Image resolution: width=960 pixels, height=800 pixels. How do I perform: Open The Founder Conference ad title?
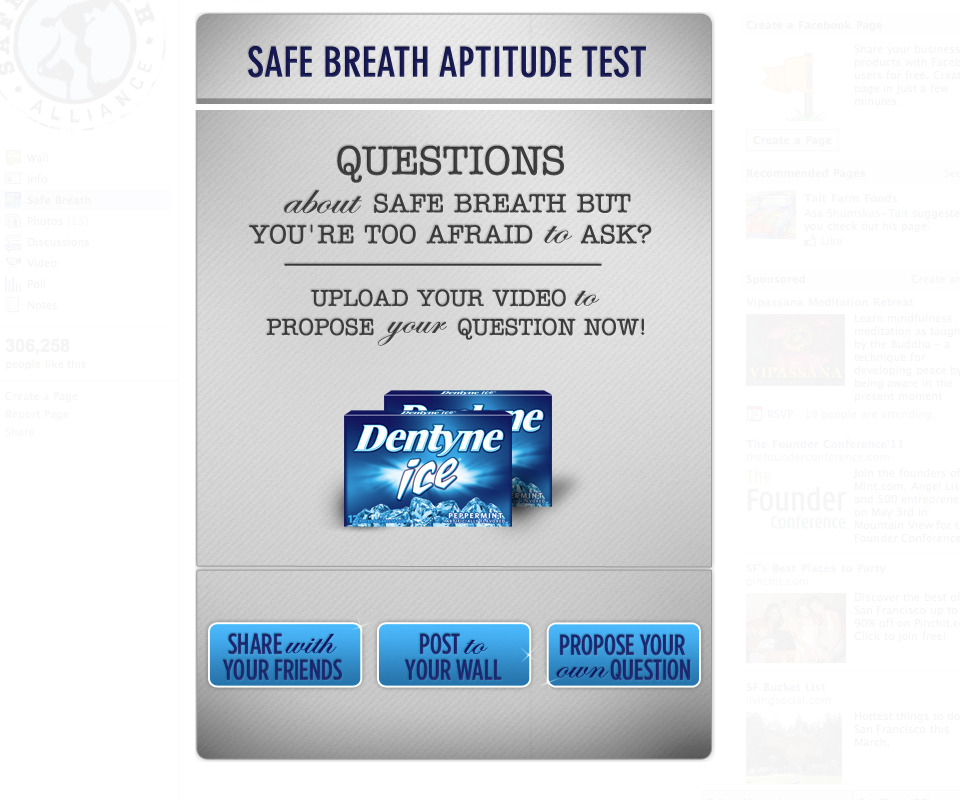(825, 444)
